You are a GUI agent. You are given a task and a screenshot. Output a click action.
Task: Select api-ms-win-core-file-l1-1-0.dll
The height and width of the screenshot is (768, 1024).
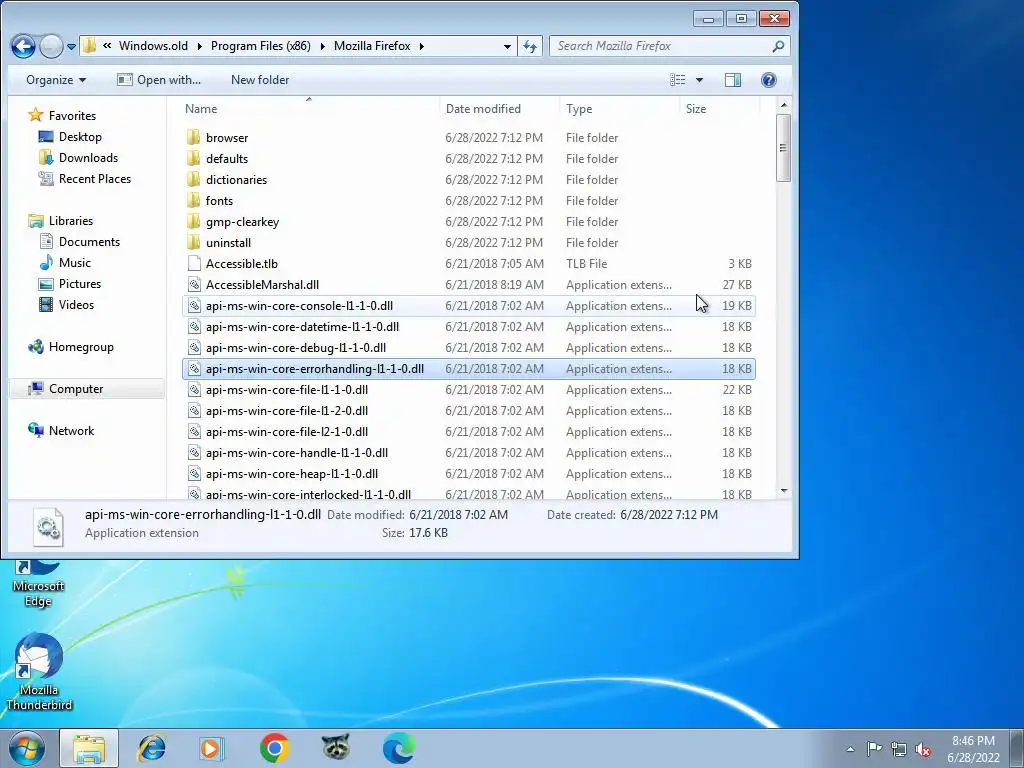468,389
